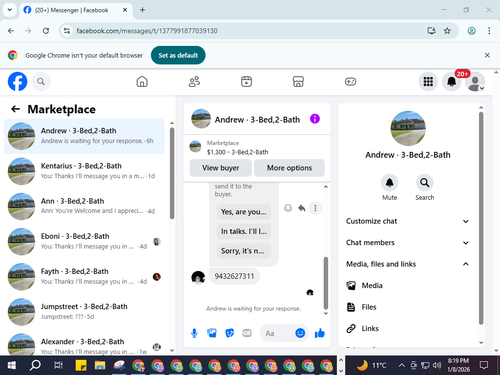Dismiss the default browser notification bar
Image resolution: width=500 pixels, height=375 pixels.
point(487,55)
